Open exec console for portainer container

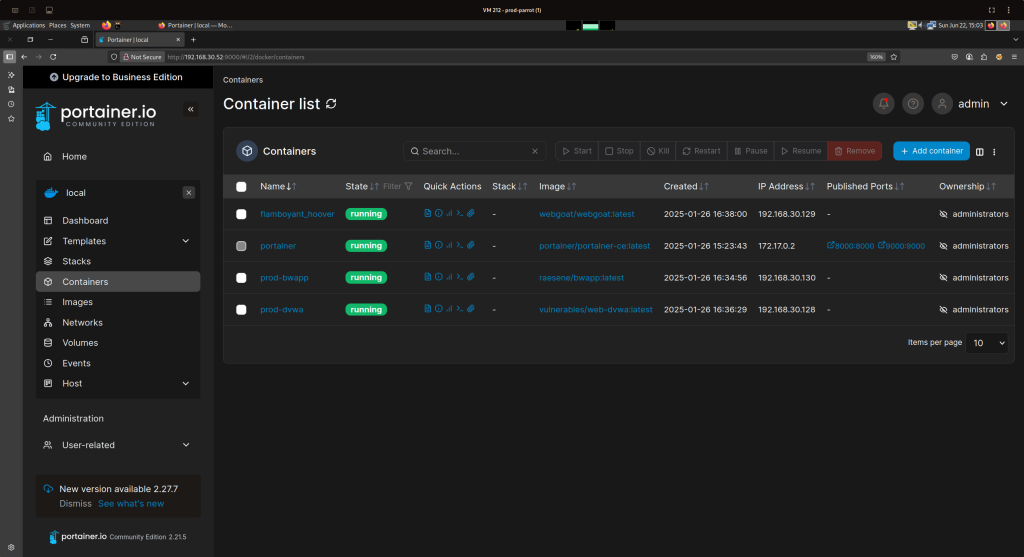pyautogui.click(x=460, y=246)
